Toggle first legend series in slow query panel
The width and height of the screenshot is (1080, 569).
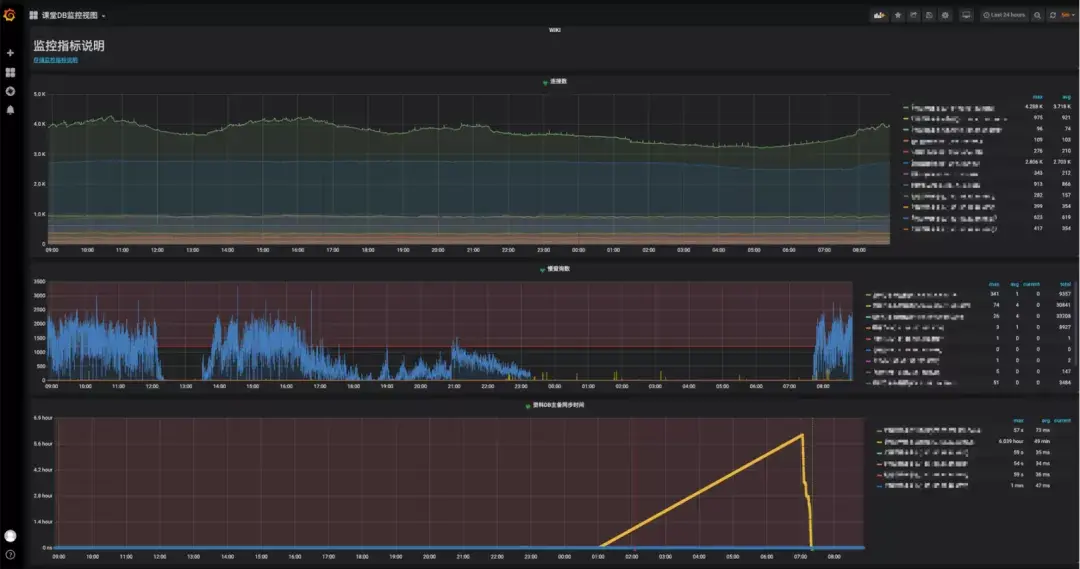tap(911, 295)
